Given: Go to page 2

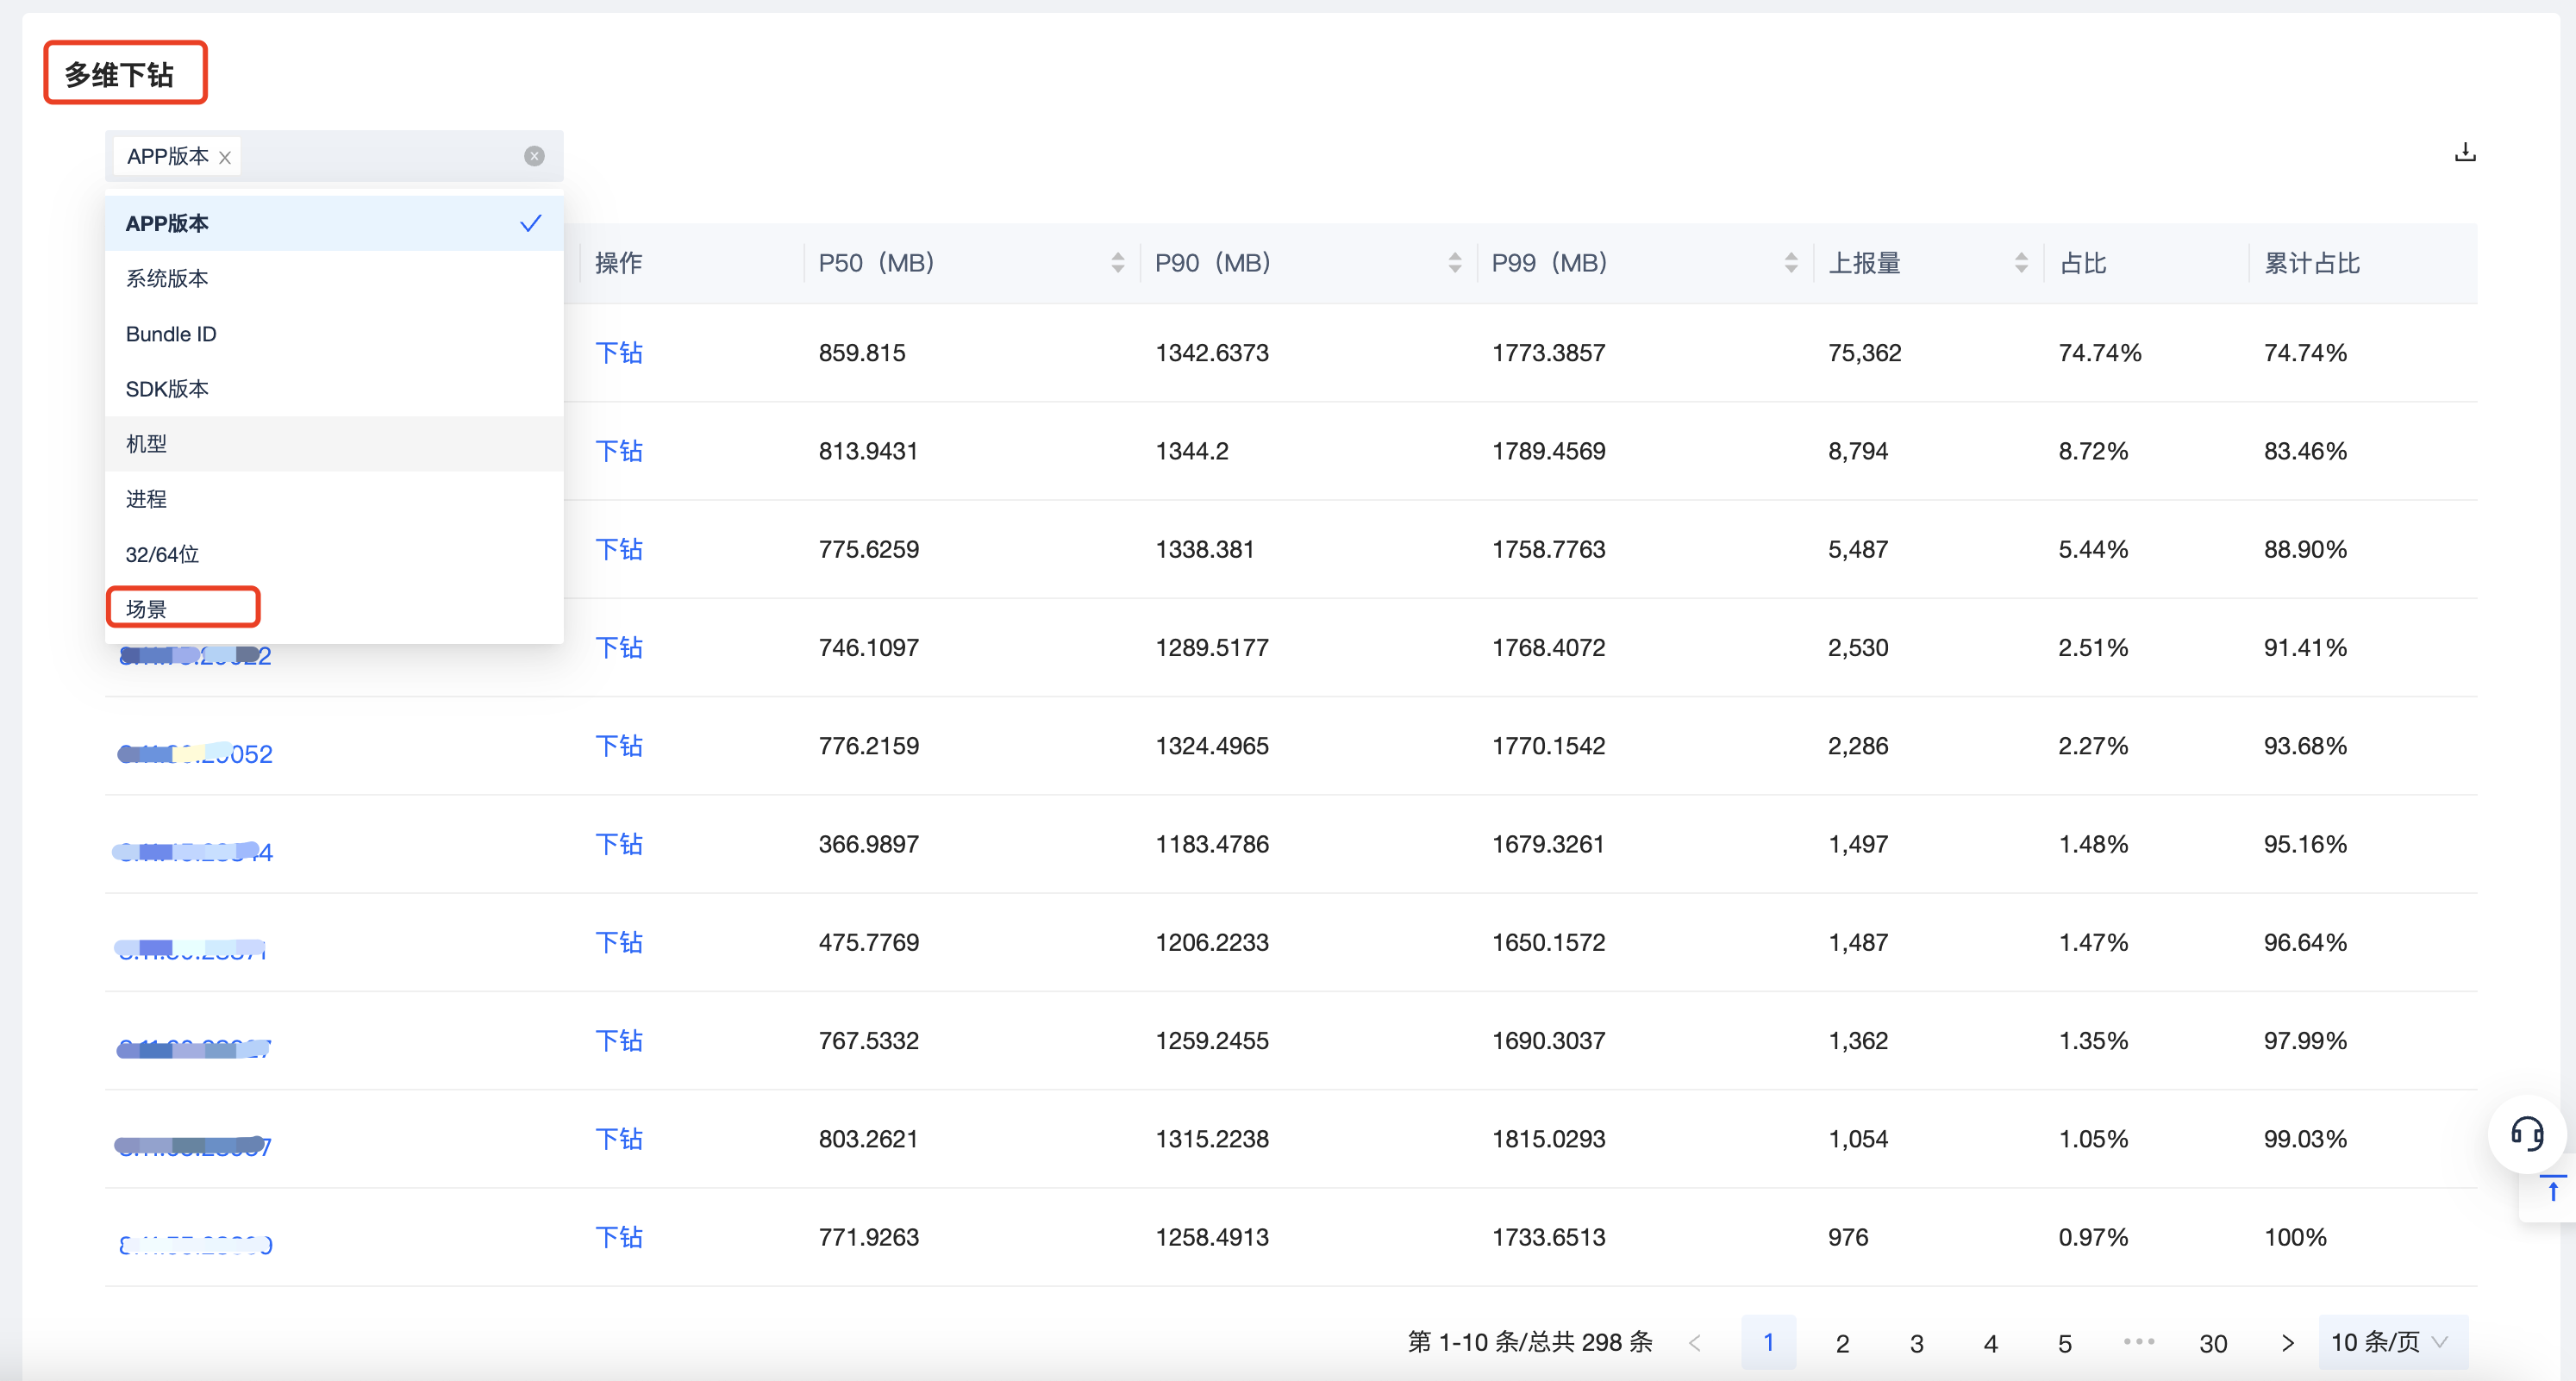Looking at the screenshot, I should [x=1842, y=1342].
